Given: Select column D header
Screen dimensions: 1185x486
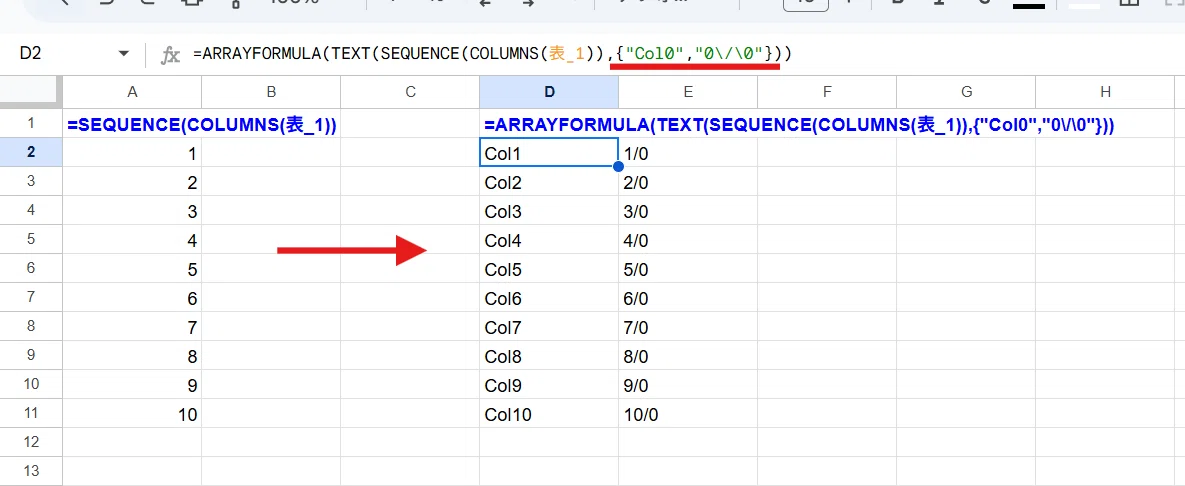Looking at the screenshot, I should tap(549, 91).
